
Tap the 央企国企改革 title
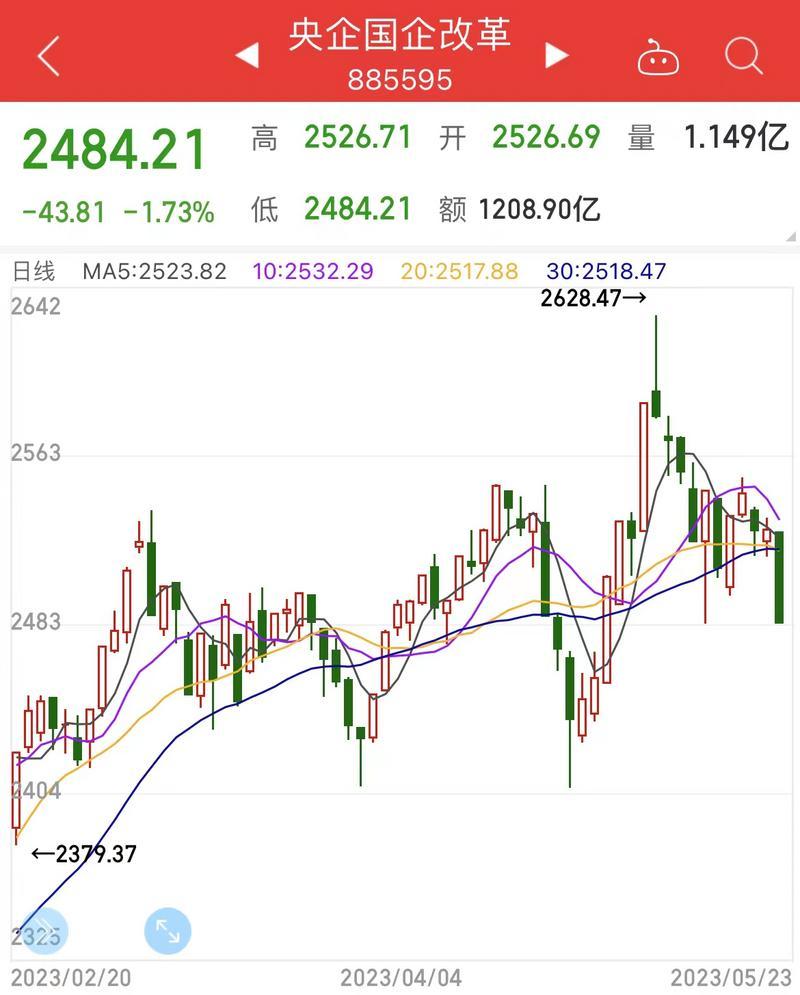pyautogui.click(x=400, y=35)
